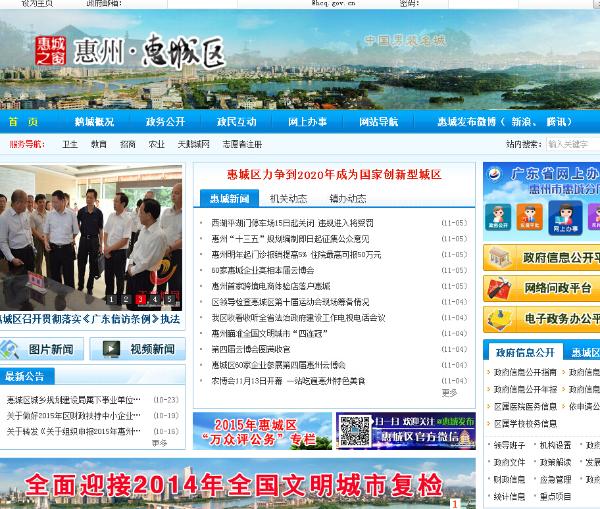Switch to the 镇办动态 news tab
This screenshot has width=600, height=509.
pos(347,198)
